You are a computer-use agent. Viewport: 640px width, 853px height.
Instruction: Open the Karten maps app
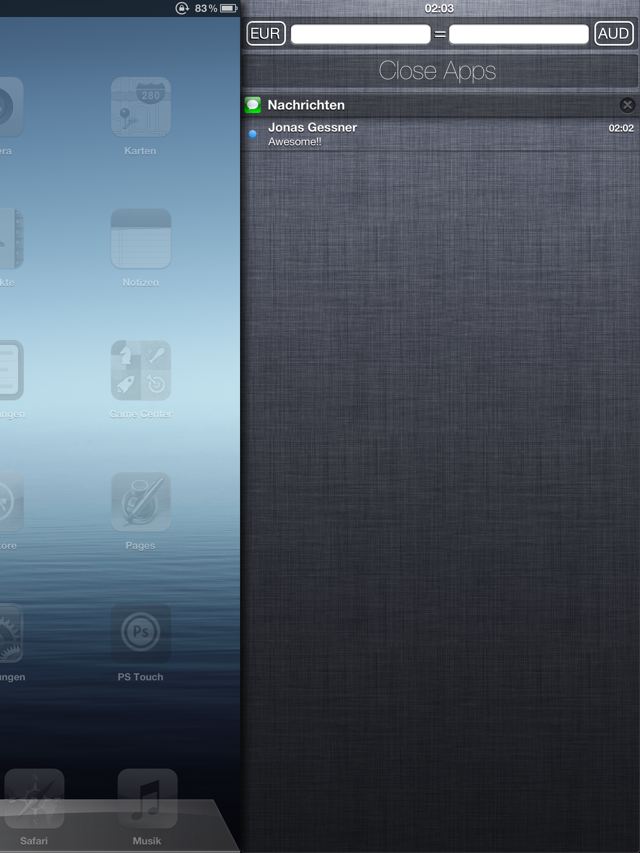(x=140, y=107)
